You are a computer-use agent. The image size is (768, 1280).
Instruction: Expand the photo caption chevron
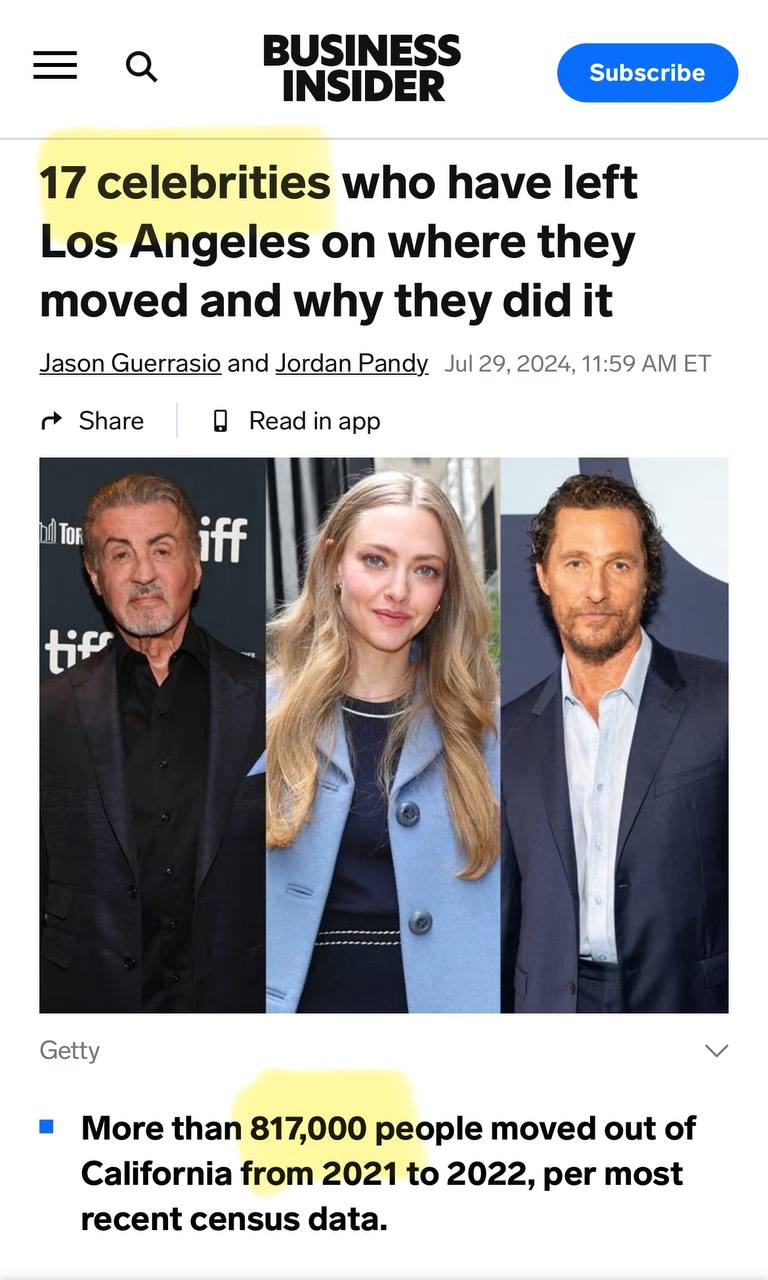tap(717, 1050)
